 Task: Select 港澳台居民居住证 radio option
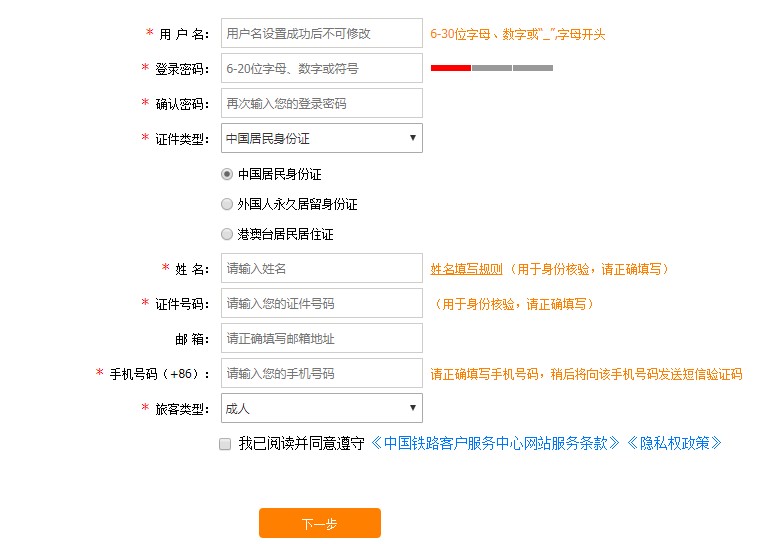(227, 234)
